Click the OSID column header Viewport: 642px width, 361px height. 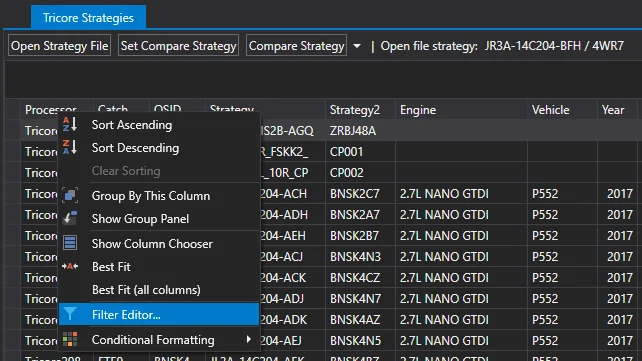pos(177,110)
